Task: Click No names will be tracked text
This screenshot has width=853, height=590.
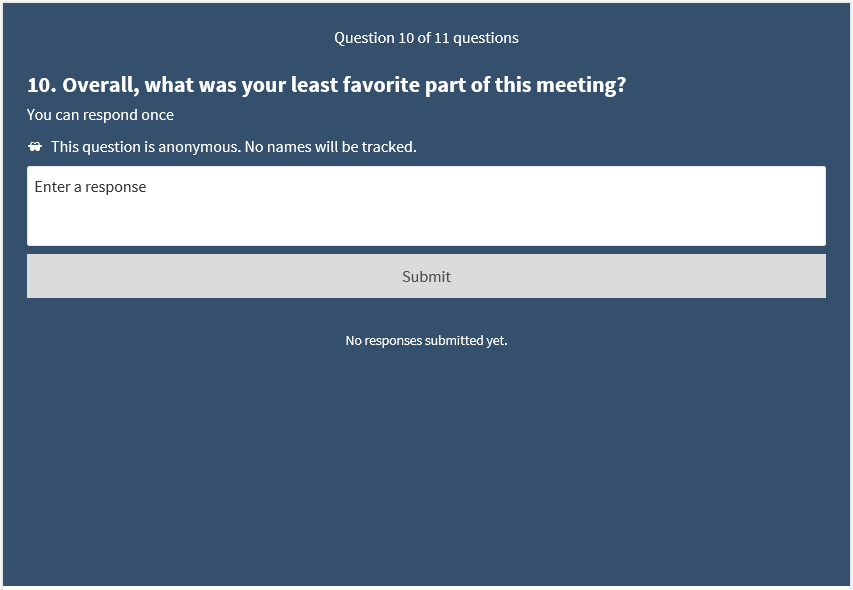Action: pyautogui.click(x=330, y=147)
